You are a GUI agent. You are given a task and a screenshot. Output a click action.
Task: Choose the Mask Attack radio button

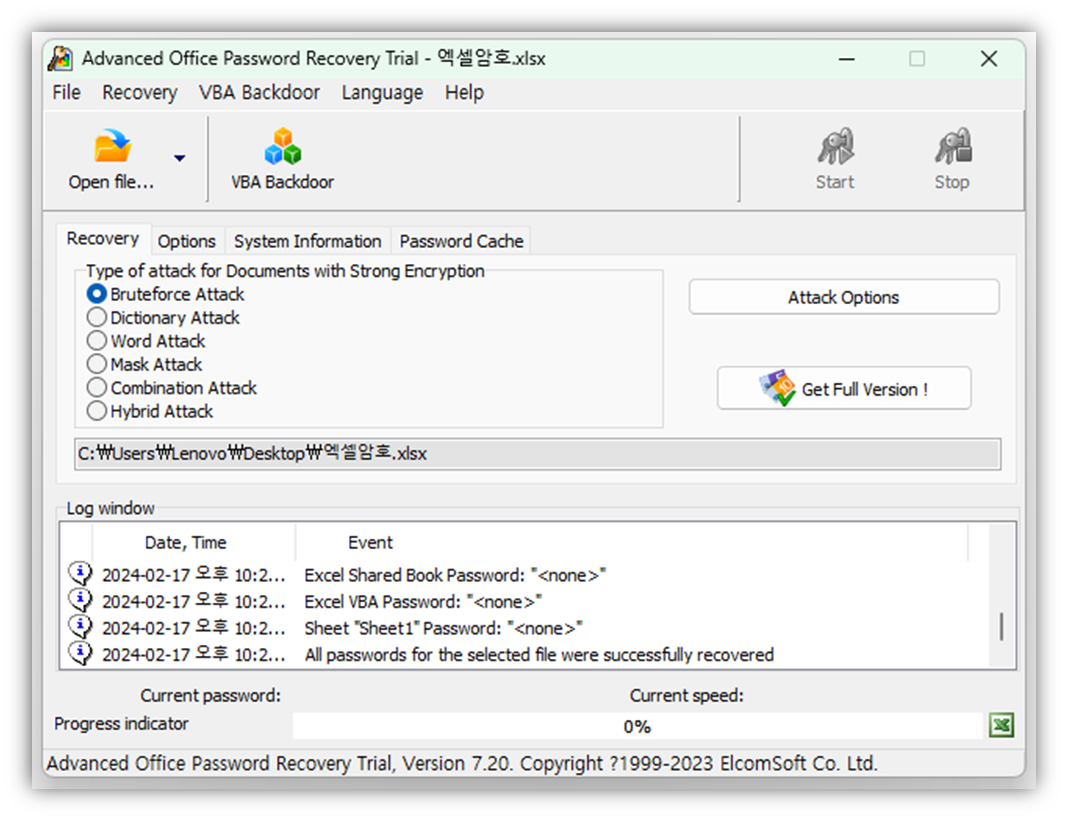[97, 365]
